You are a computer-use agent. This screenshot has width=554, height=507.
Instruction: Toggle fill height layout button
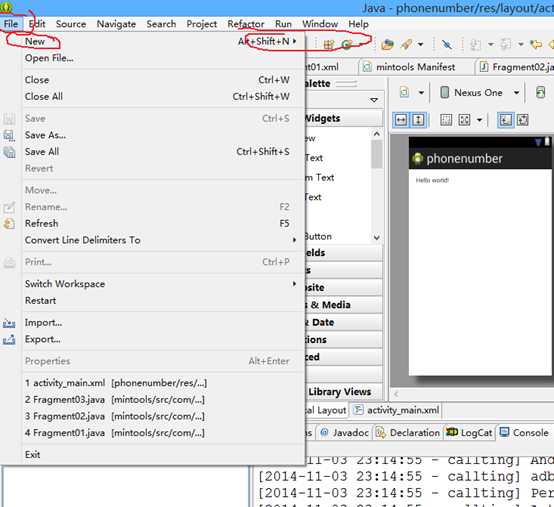[418, 120]
